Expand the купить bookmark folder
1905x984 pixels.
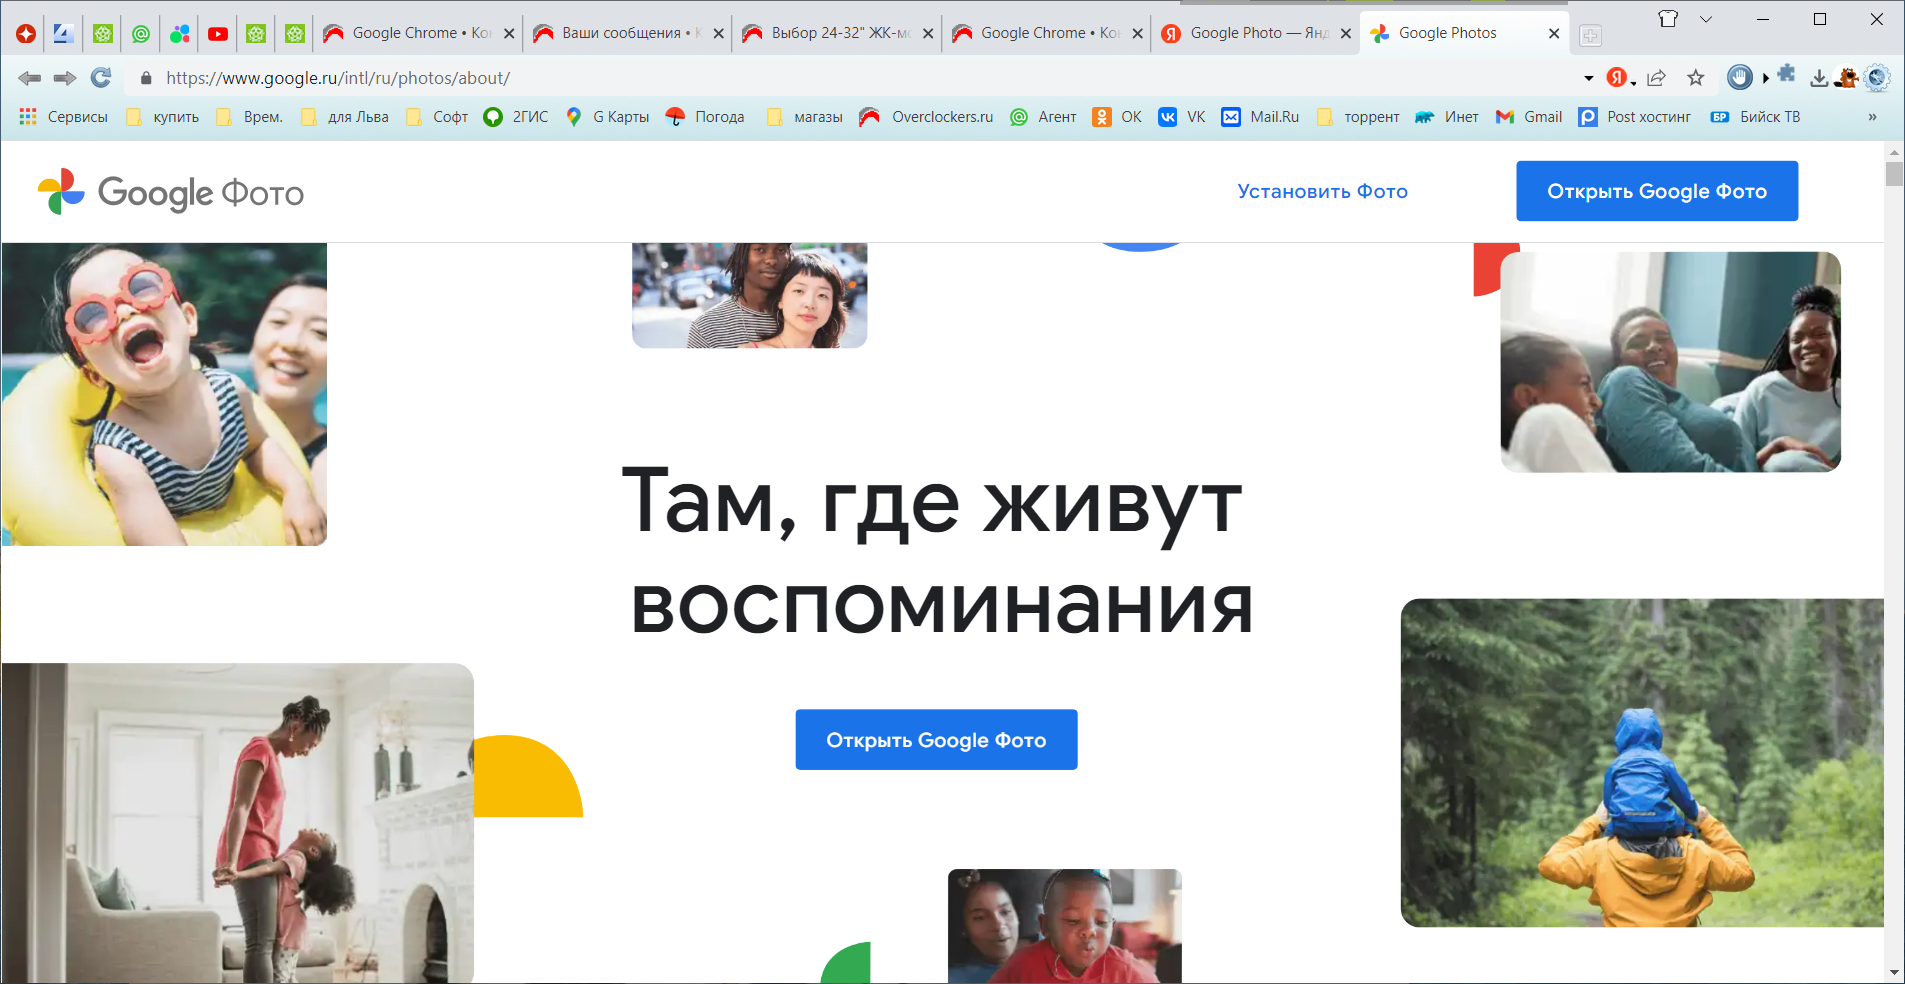click(x=162, y=117)
